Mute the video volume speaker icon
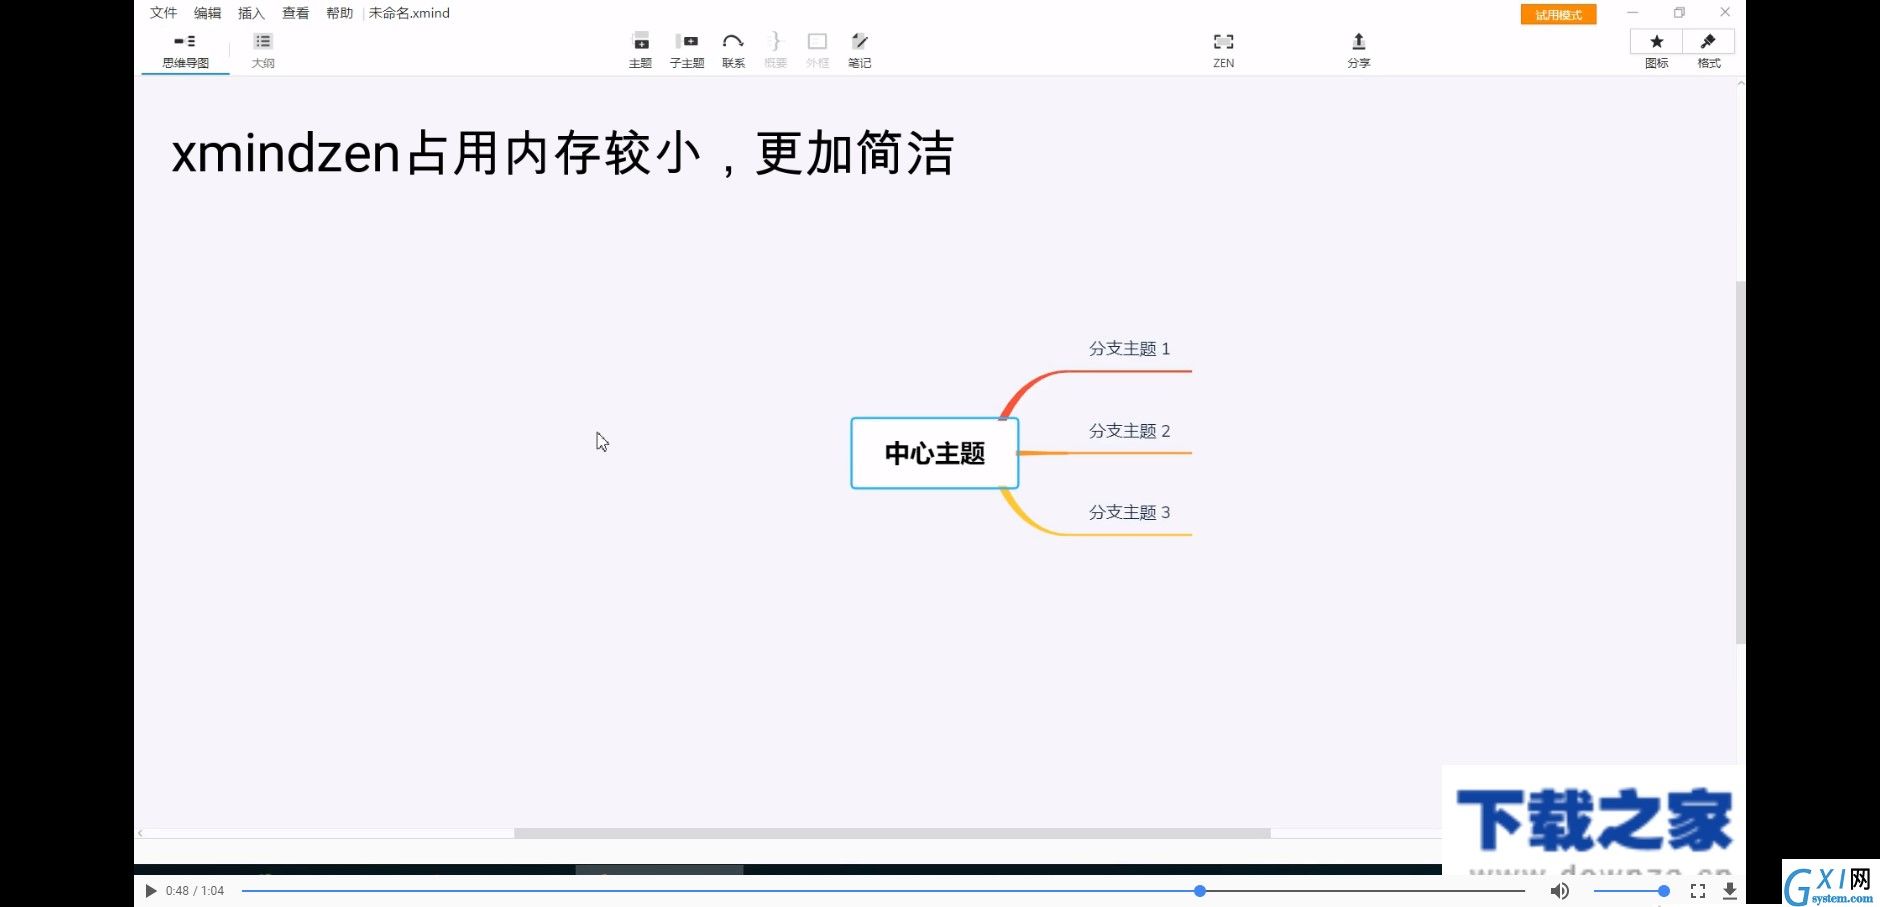This screenshot has height=907, width=1880. 1559,891
